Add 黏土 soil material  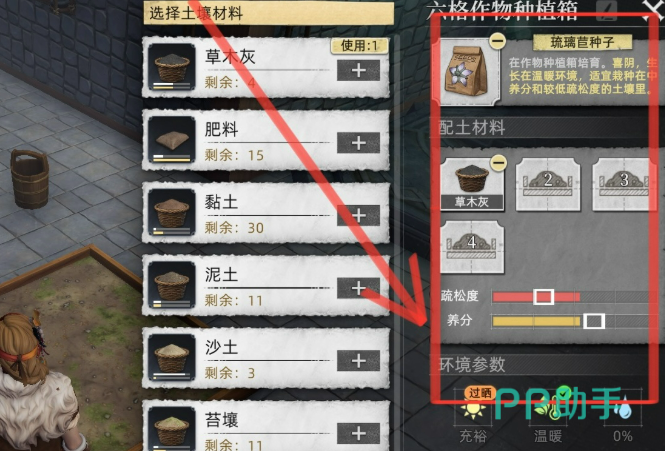(358, 215)
